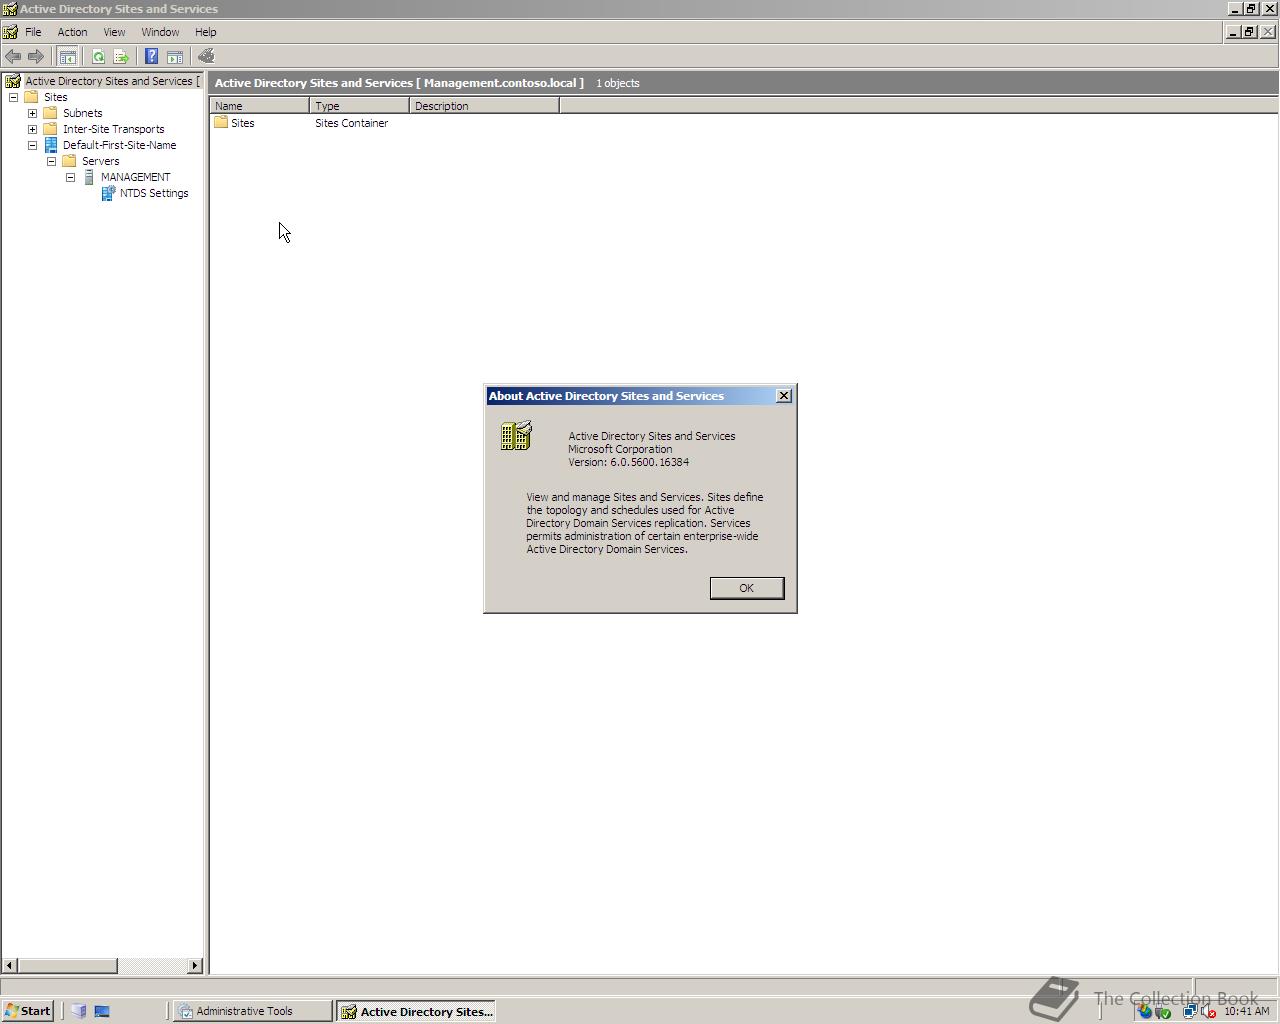Viewport: 1280px width, 1024px height.
Task: Click the last toolbar icon after the Action Pane icon
Action: click(206, 57)
